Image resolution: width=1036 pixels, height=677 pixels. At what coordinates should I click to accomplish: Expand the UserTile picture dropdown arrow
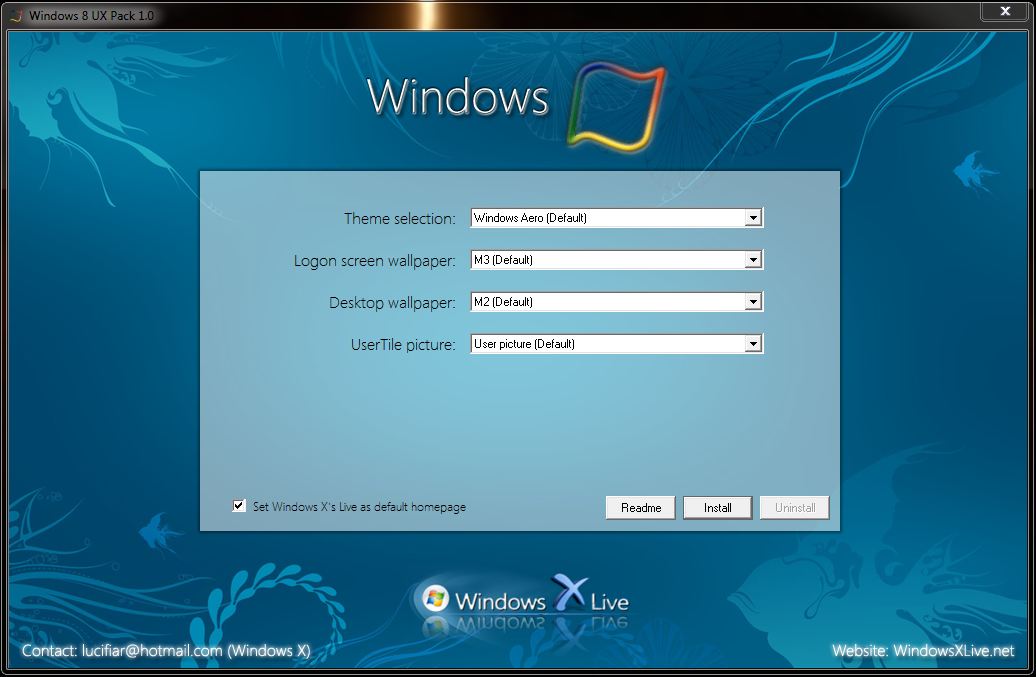tap(753, 343)
